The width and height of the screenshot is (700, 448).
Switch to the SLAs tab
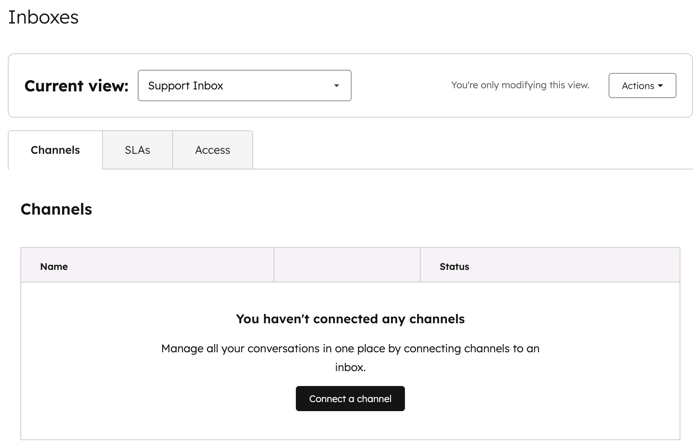point(137,150)
